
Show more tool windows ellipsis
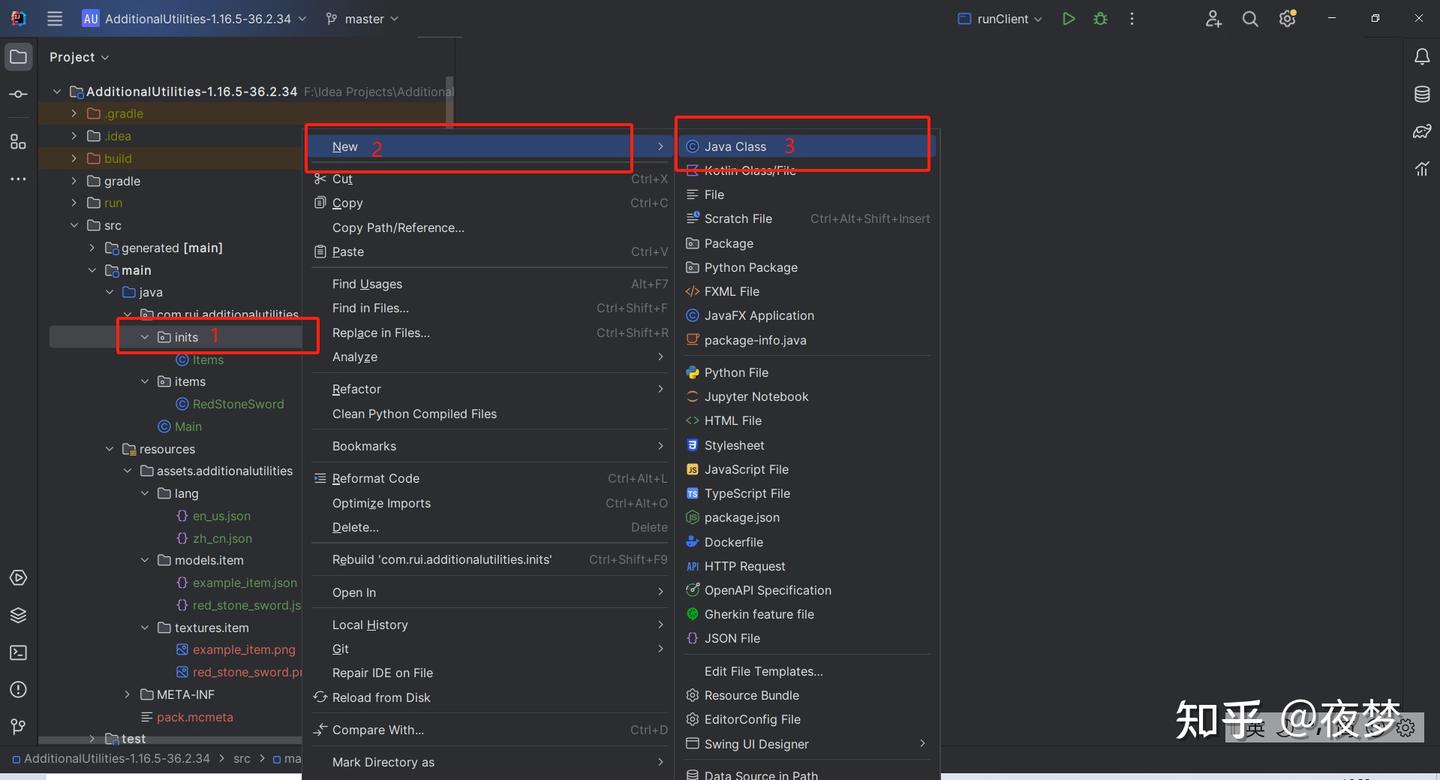tap(18, 179)
